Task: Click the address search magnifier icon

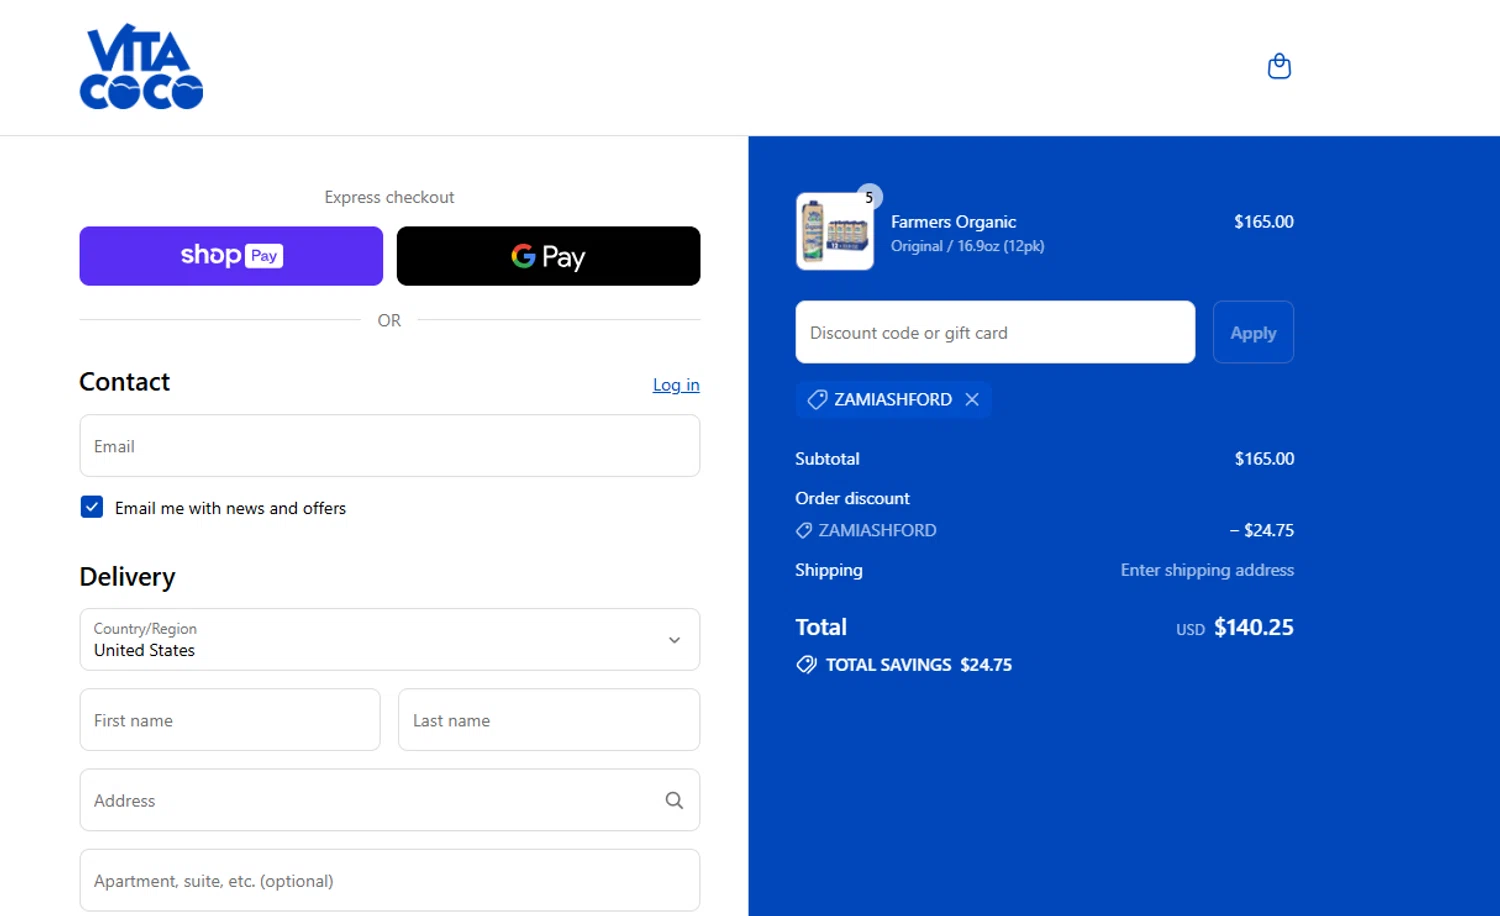Action: click(674, 800)
